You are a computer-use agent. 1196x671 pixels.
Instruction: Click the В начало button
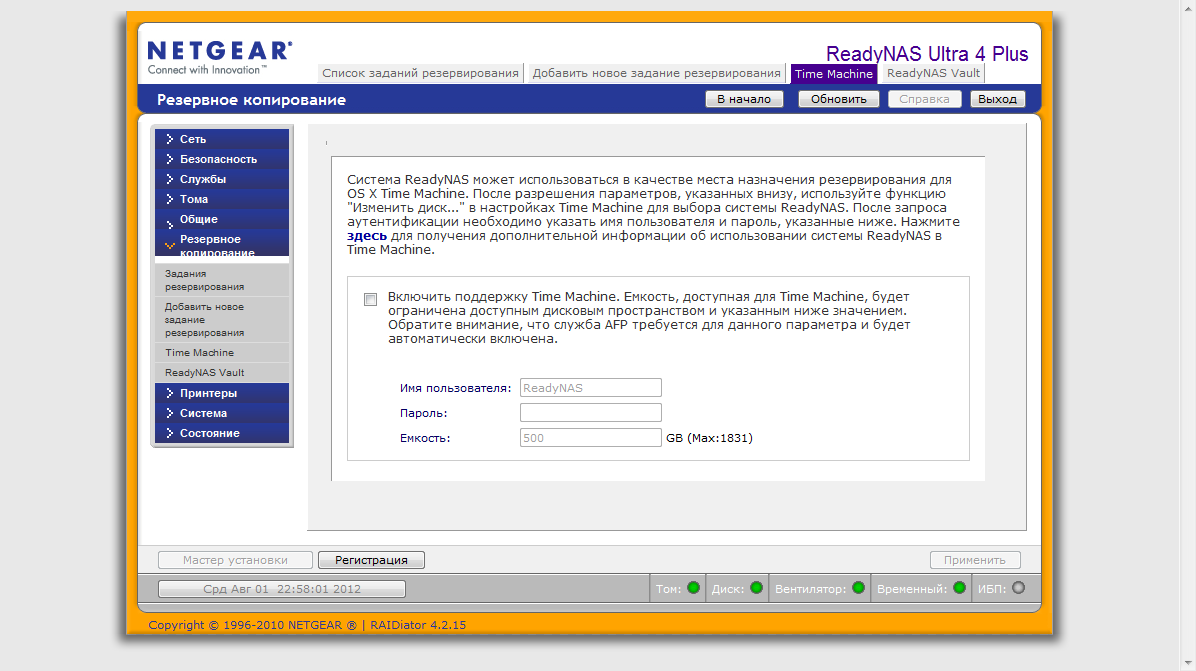744,99
